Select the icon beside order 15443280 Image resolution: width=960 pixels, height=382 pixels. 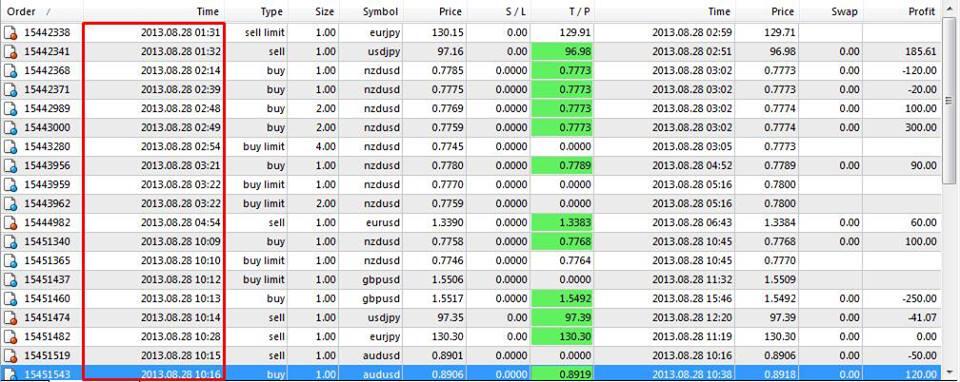coord(10,146)
